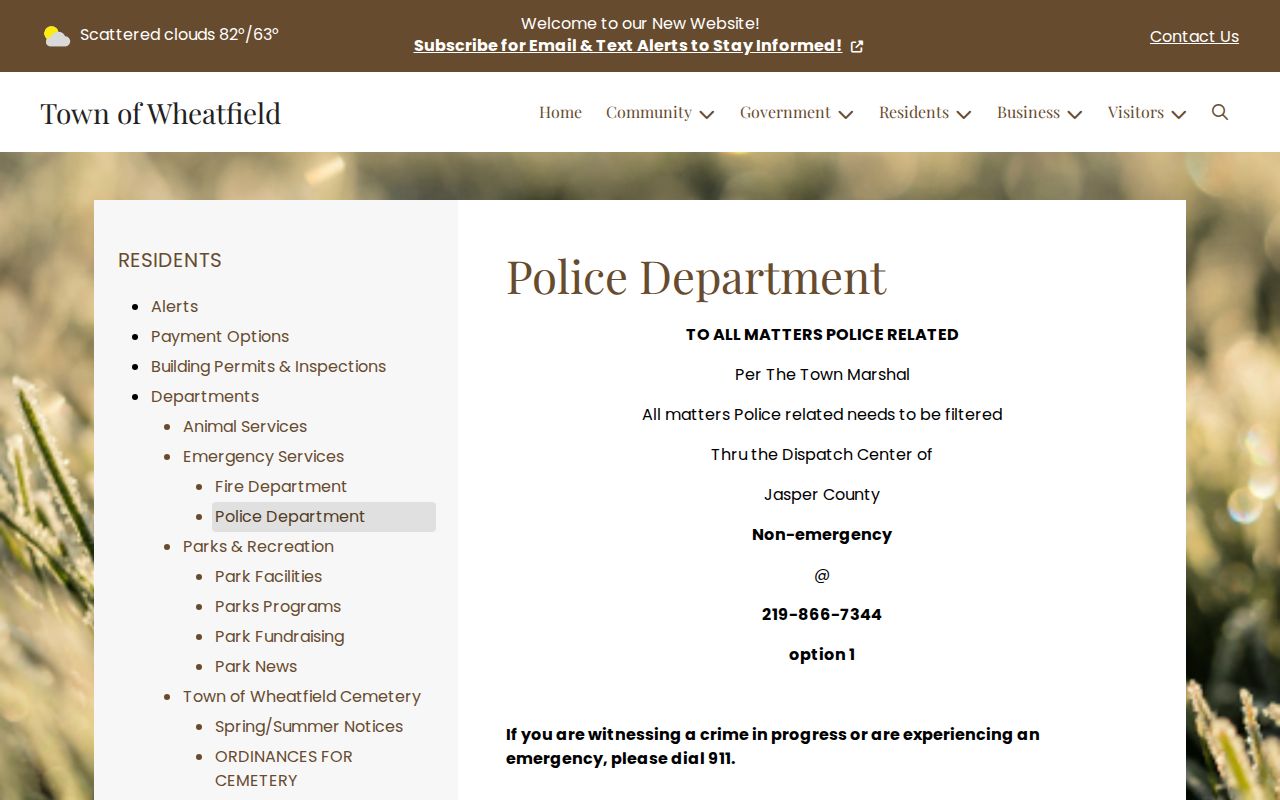The height and width of the screenshot is (800, 1280).
Task: Go to the Home menu item
Action: pos(560,112)
